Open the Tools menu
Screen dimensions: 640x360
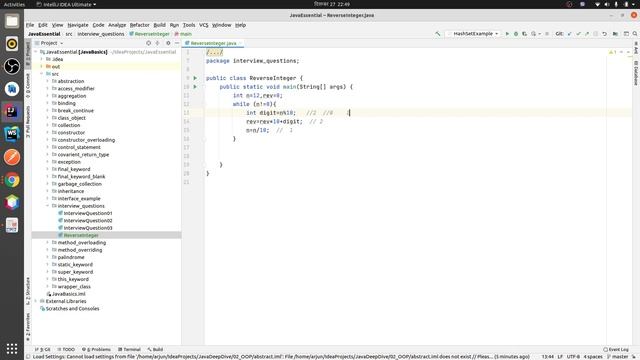[189, 25]
